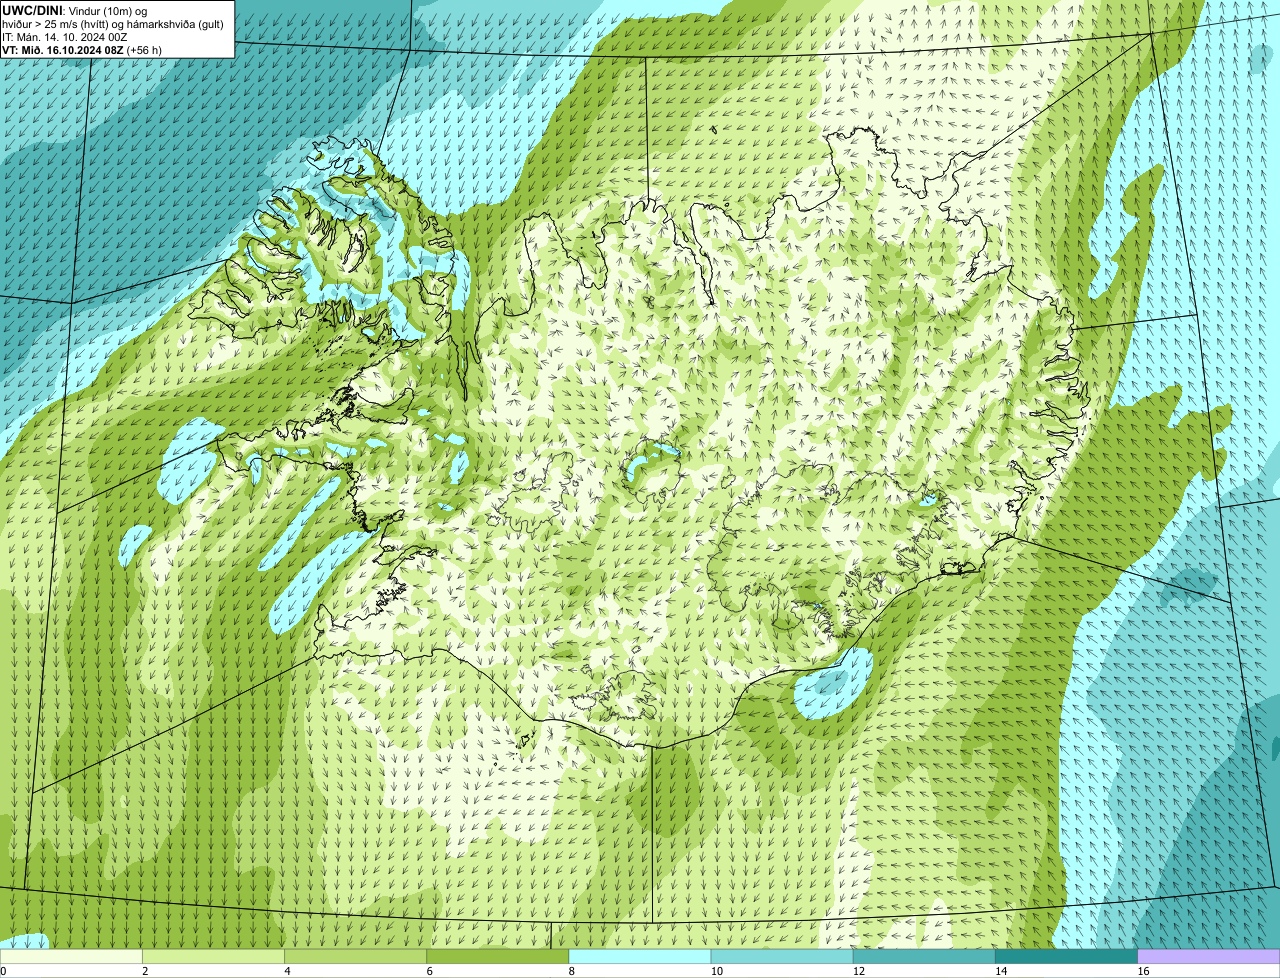
Task: Click the teal 12–14 m/s scale swatch
Action: pos(925,956)
